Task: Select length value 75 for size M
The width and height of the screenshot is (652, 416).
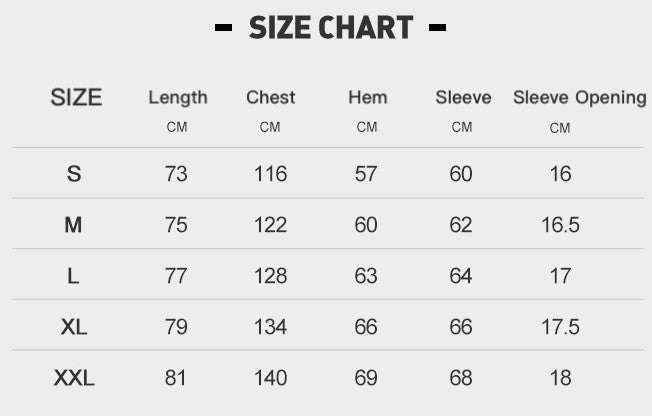Action: [x=176, y=225]
